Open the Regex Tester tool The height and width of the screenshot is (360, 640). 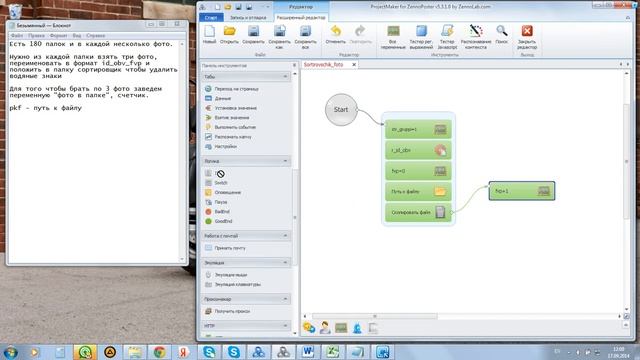click(x=421, y=37)
